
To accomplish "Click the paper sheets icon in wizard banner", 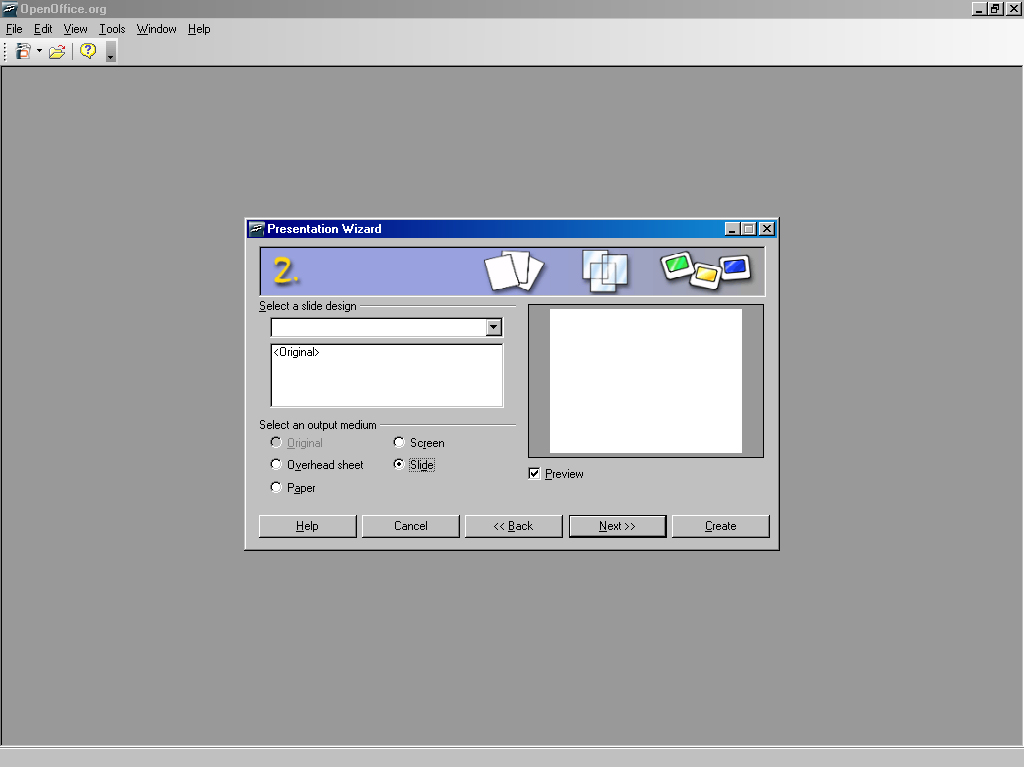I will click(x=514, y=271).
